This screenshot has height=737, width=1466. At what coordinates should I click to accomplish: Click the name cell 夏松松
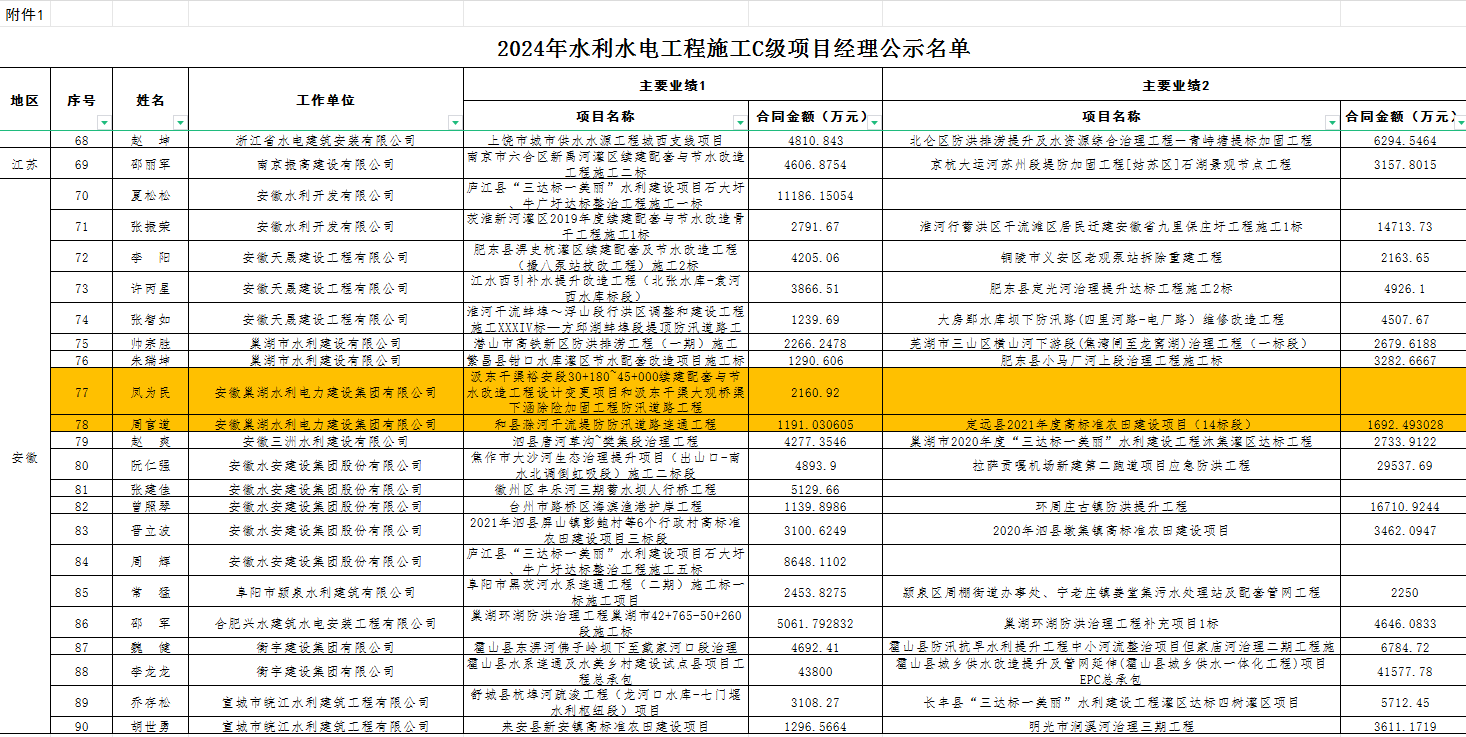click(x=150, y=196)
